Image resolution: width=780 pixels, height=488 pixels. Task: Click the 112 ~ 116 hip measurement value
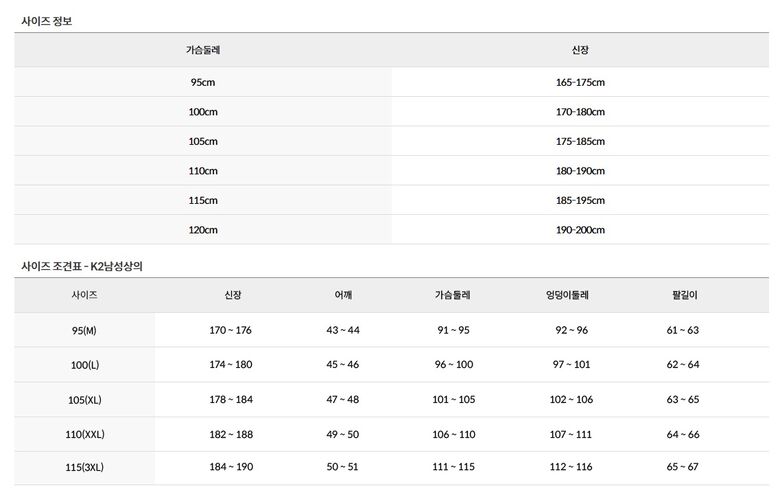571,467
